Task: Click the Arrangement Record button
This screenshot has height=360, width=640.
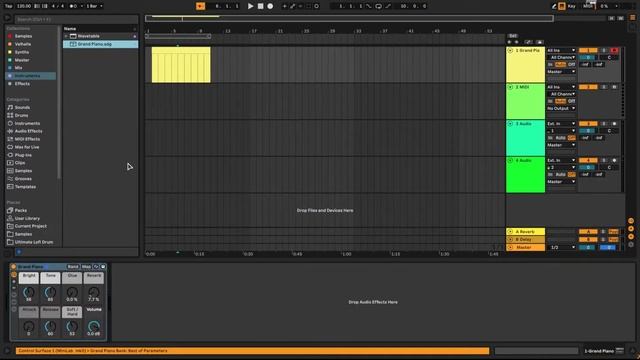Action: [270, 6]
